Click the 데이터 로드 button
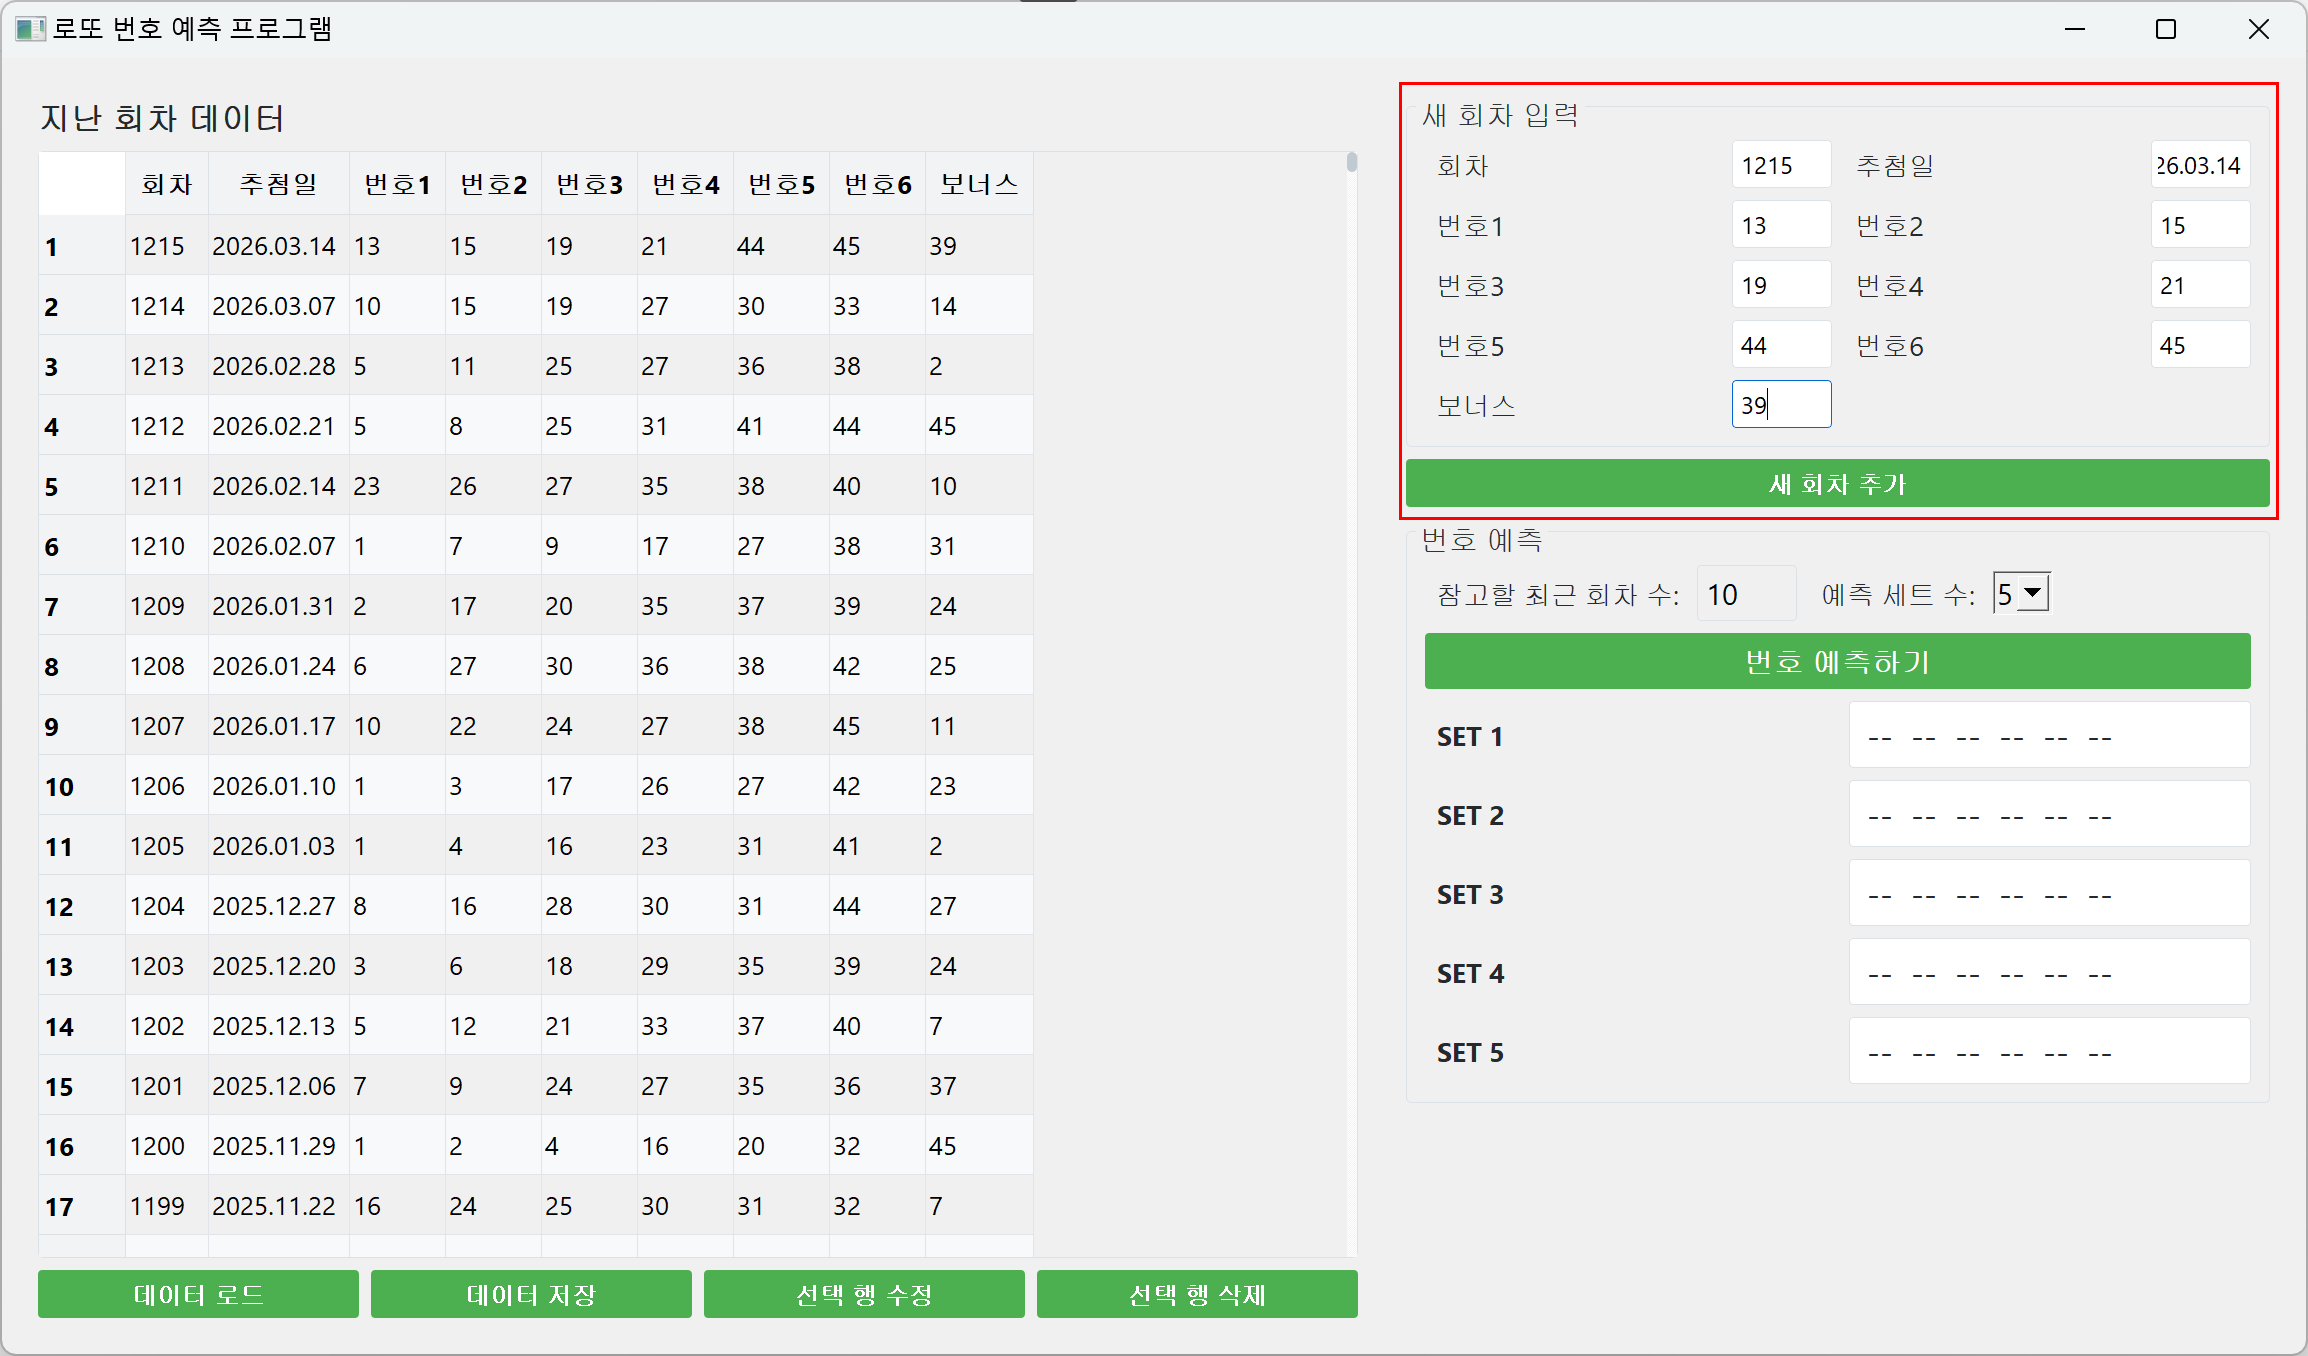Viewport: 2308px width, 1356px height. [x=198, y=1294]
